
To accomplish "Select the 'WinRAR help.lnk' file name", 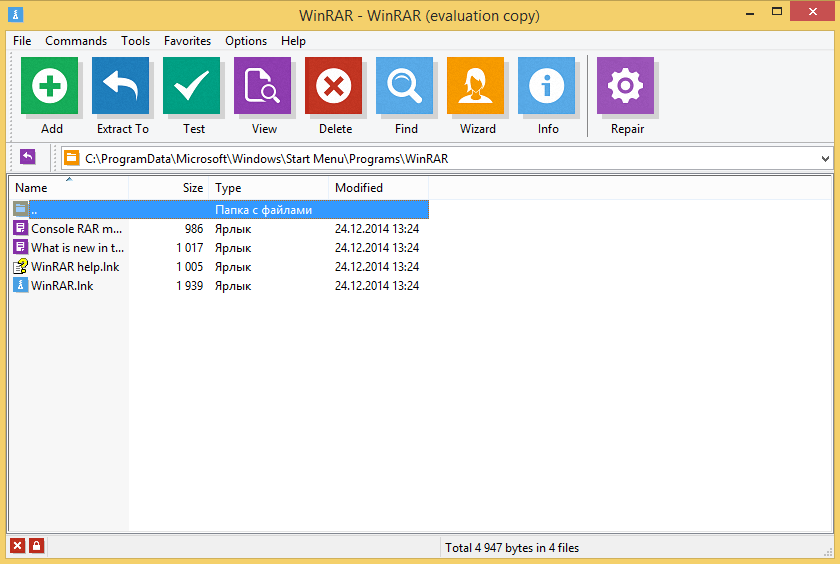I will click(75, 267).
